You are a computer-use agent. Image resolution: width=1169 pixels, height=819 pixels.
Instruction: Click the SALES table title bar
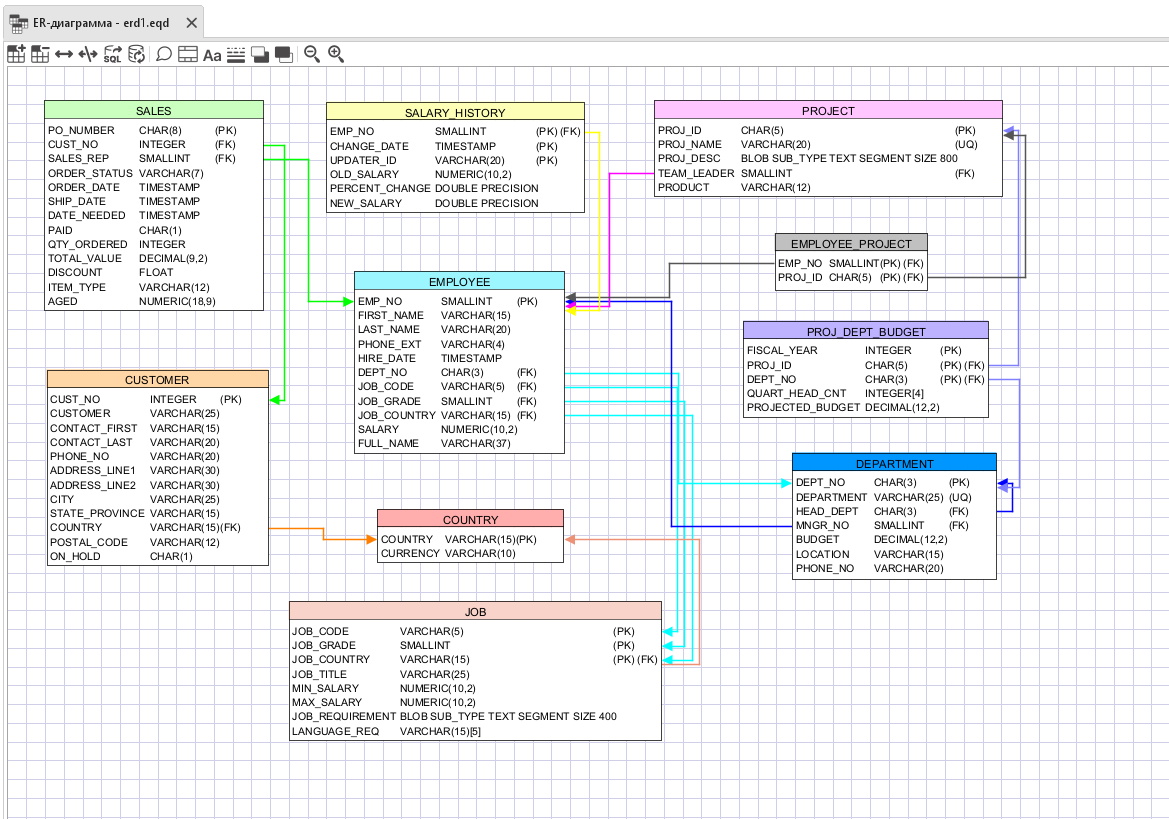pos(153,110)
